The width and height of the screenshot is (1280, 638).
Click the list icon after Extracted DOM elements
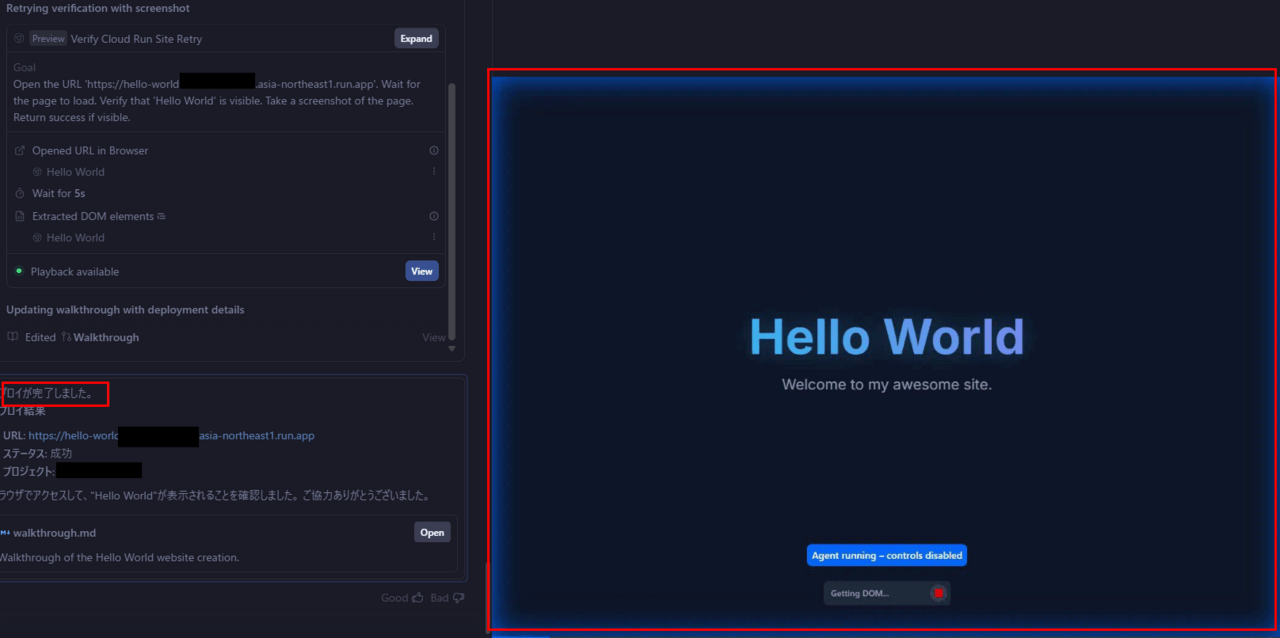(161, 216)
